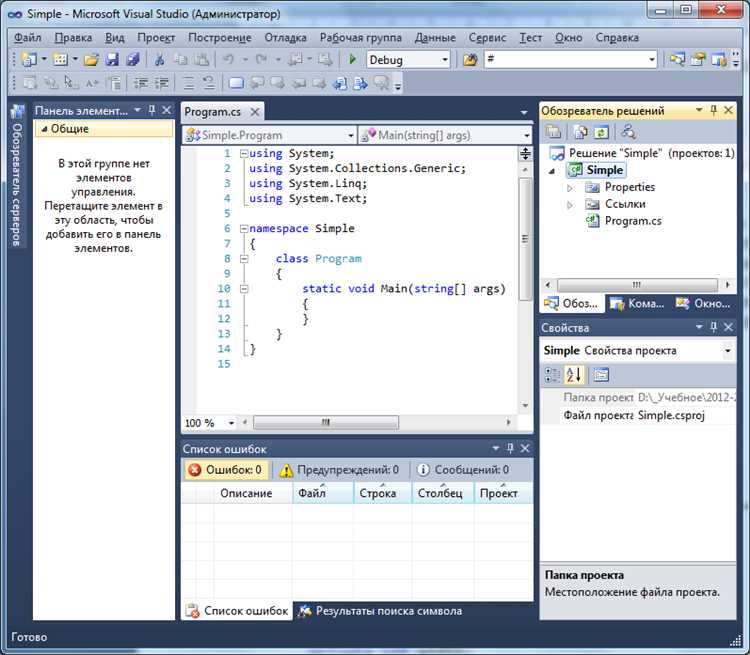Click the find combo box field
Viewport: 750px width, 655px height.
[563, 60]
